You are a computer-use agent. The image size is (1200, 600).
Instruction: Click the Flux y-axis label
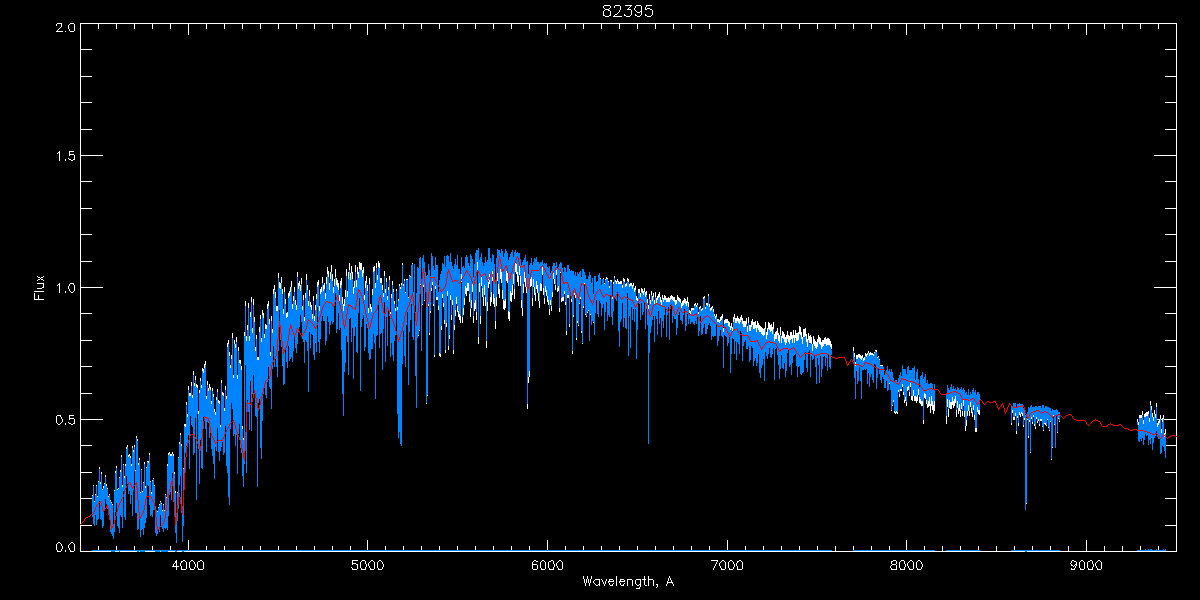(40, 287)
